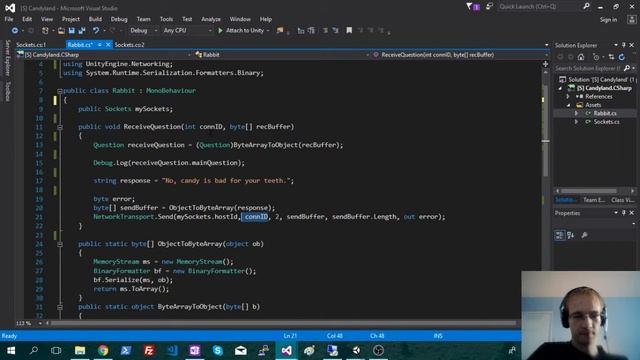
Task: Save the current file with the floppy icon
Action: pos(71,31)
